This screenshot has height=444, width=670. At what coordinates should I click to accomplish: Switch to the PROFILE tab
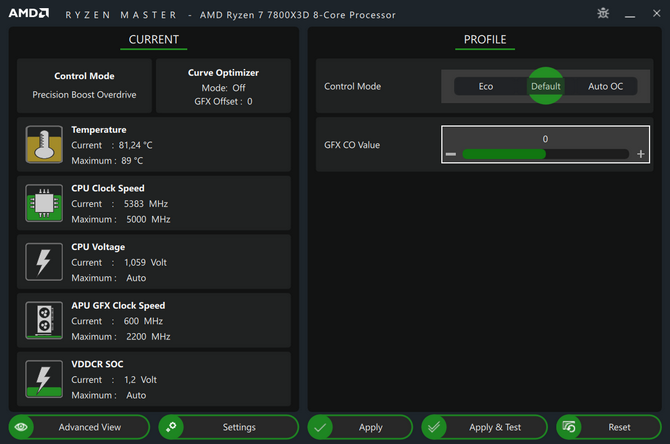pyautogui.click(x=485, y=40)
